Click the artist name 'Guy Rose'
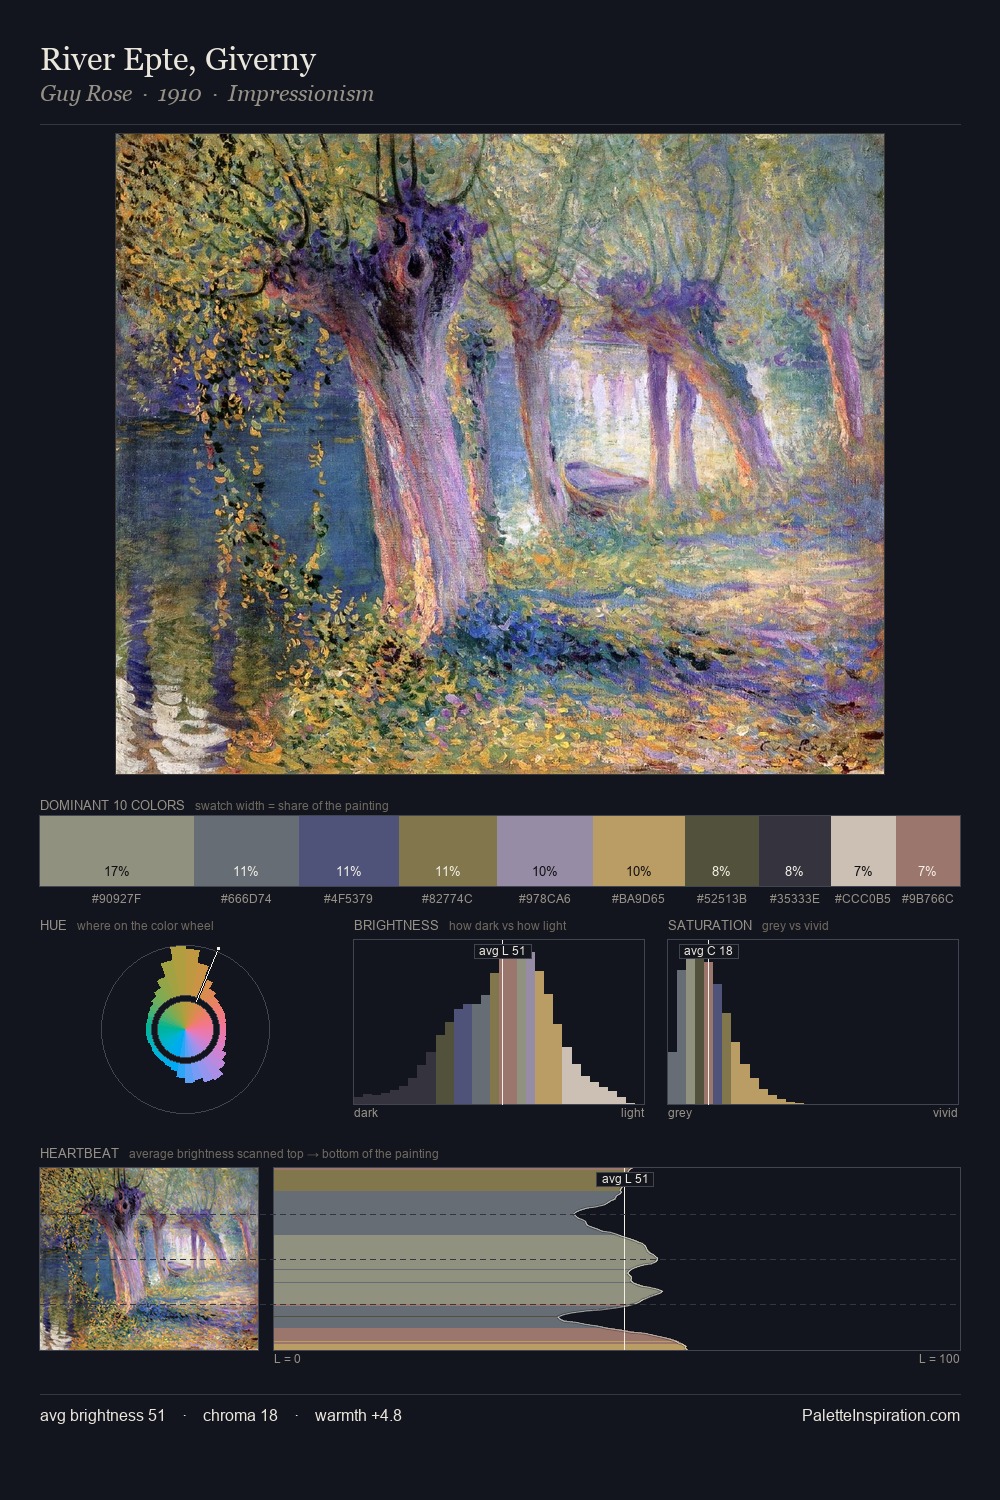Image resolution: width=1000 pixels, height=1500 pixels. click(86, 94)
